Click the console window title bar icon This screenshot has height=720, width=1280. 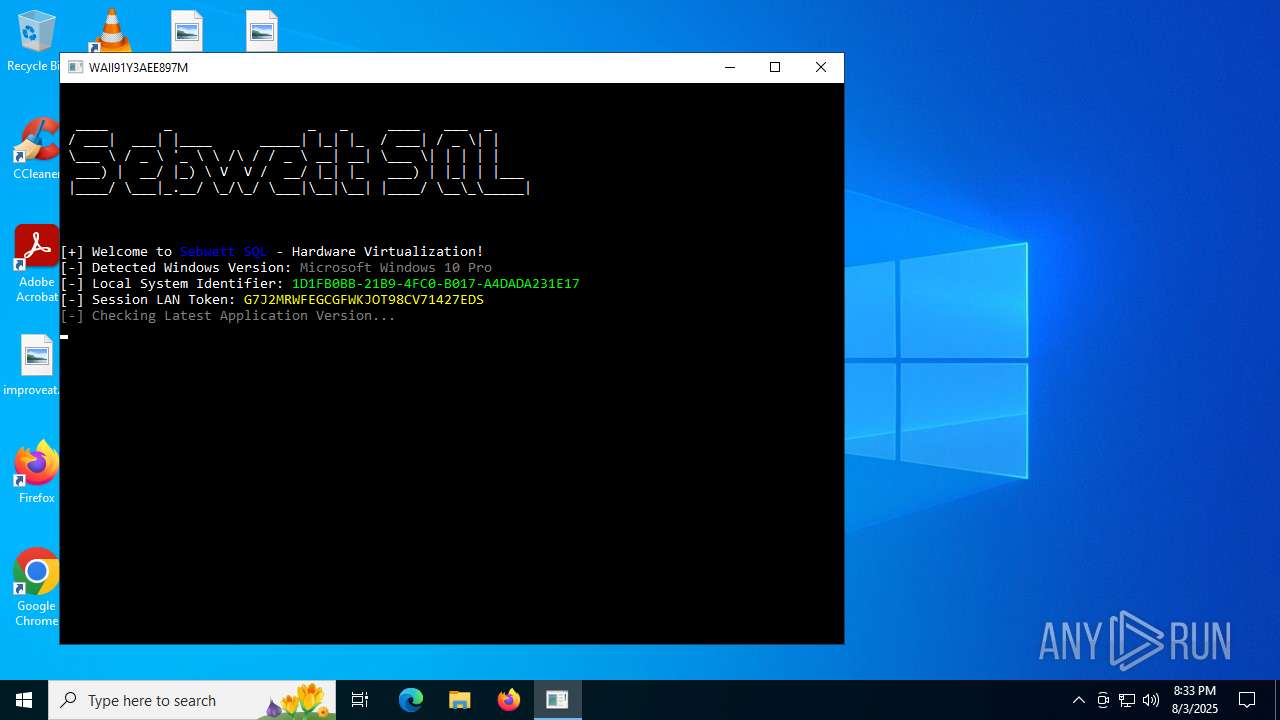[x=75, y=67]
